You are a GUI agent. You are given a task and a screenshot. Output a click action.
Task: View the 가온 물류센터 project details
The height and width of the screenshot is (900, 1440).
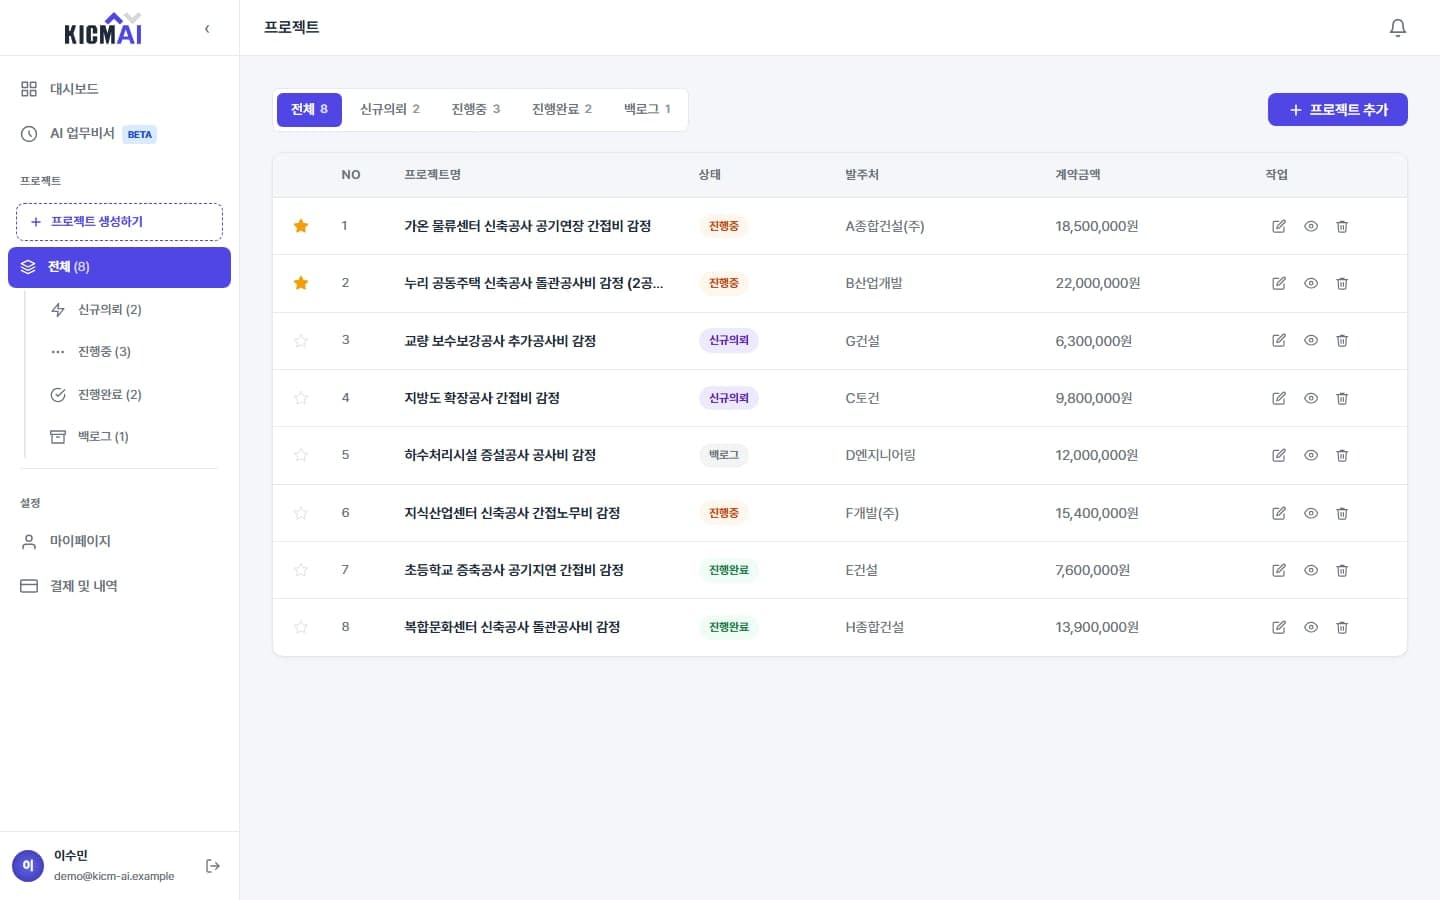[x=1311, y=226]
